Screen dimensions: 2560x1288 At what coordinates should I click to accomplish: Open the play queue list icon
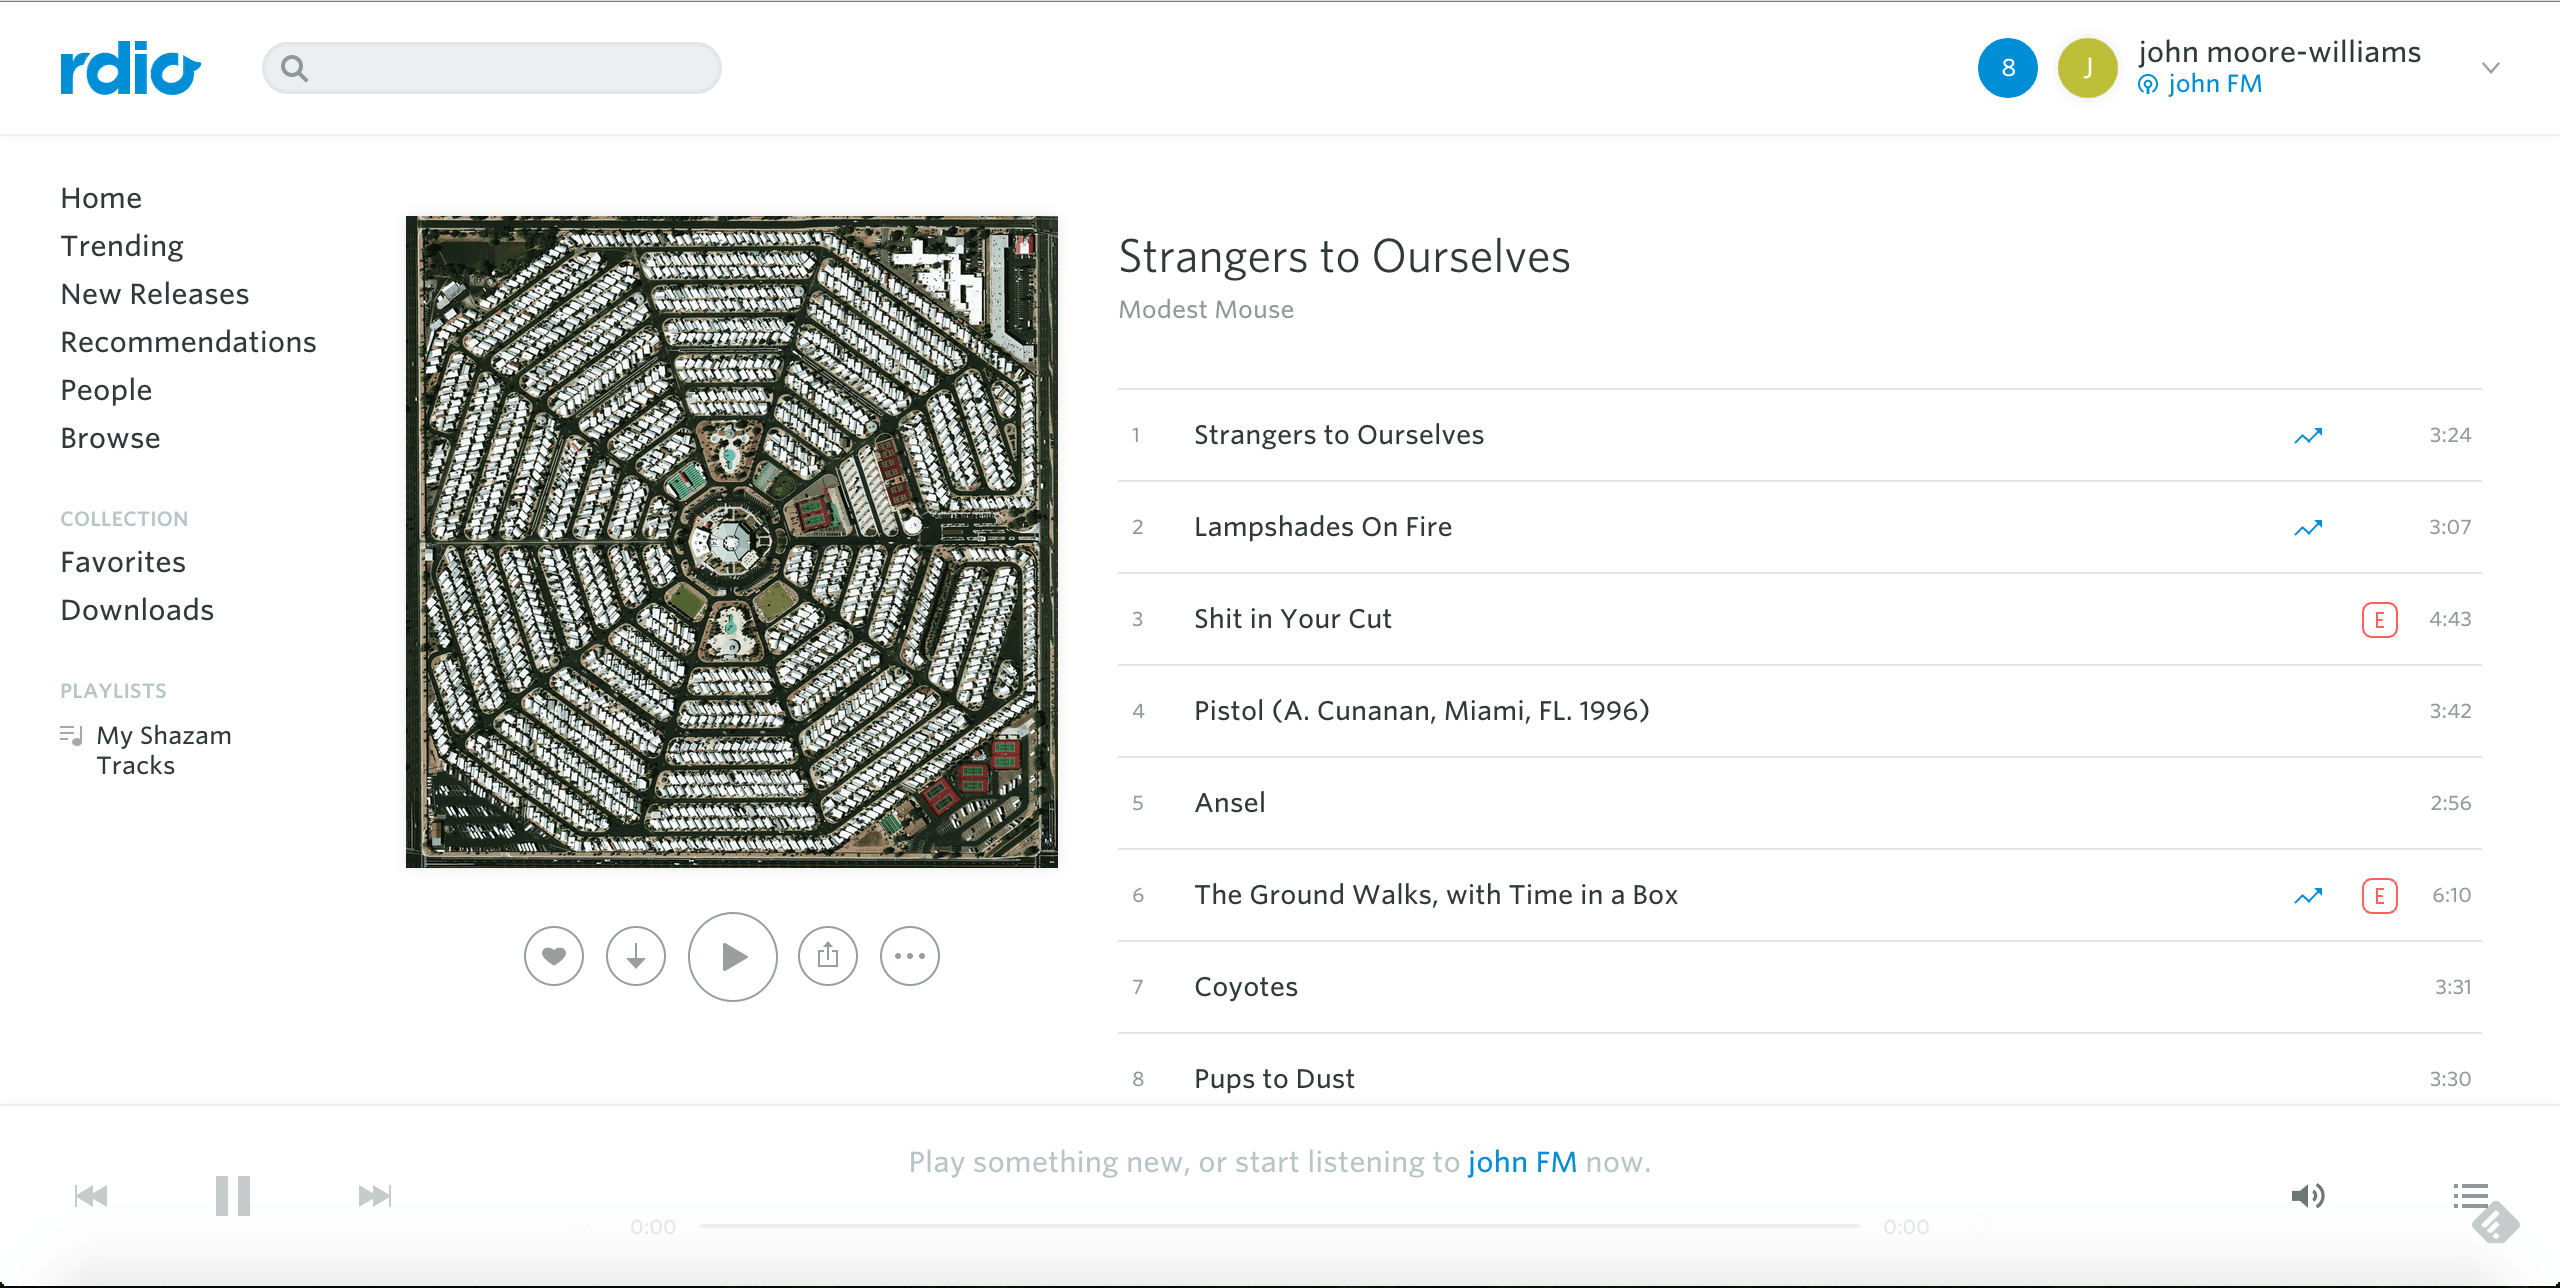pos(2470,1196)
